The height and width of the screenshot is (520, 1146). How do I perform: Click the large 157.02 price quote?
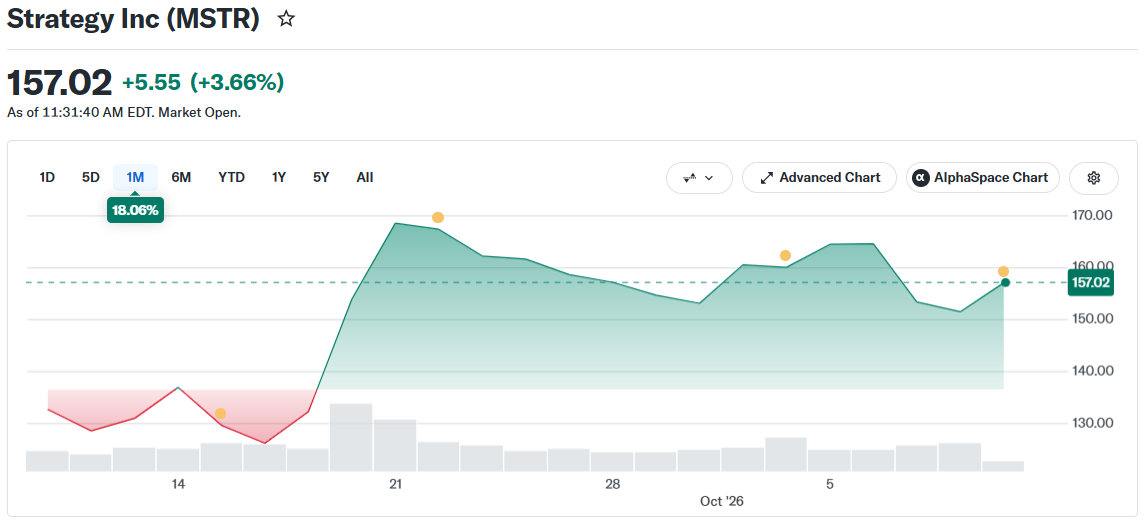pos(59,83)
